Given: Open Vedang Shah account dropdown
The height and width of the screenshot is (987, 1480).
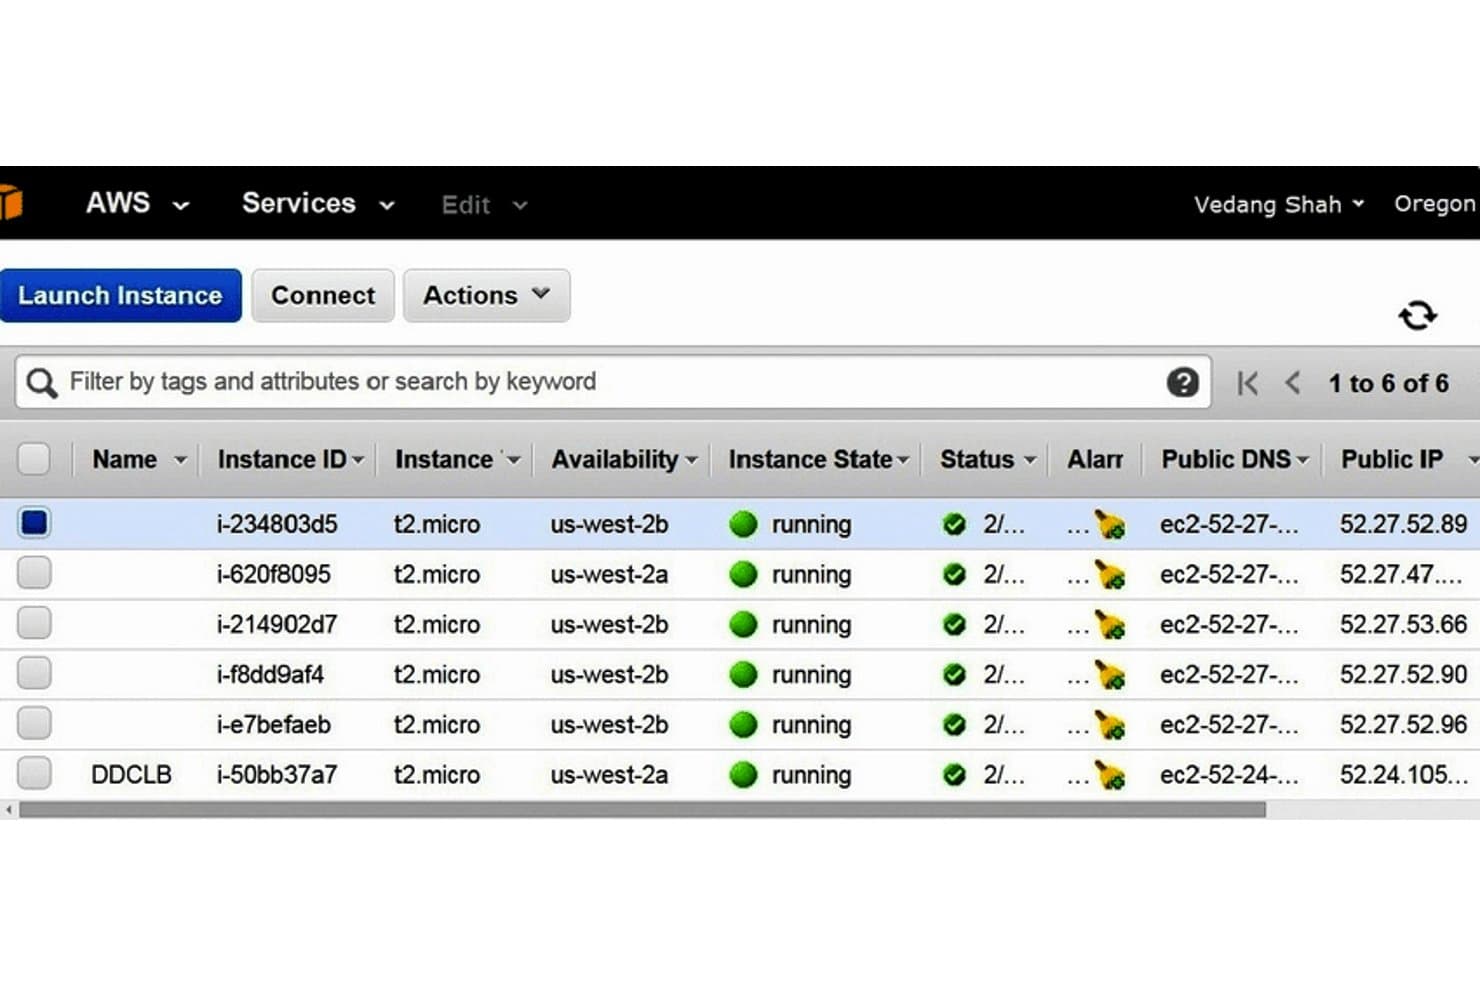Looking at the screenshot, I should 1279,204.
